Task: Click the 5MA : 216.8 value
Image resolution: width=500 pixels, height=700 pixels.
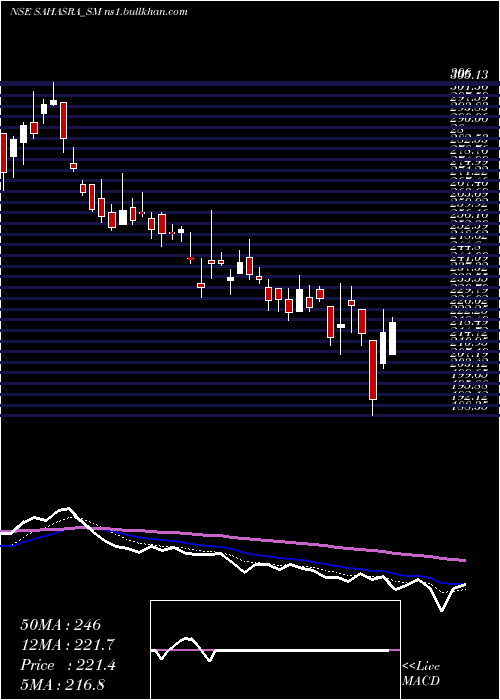Action: click(x=62, y=685)
